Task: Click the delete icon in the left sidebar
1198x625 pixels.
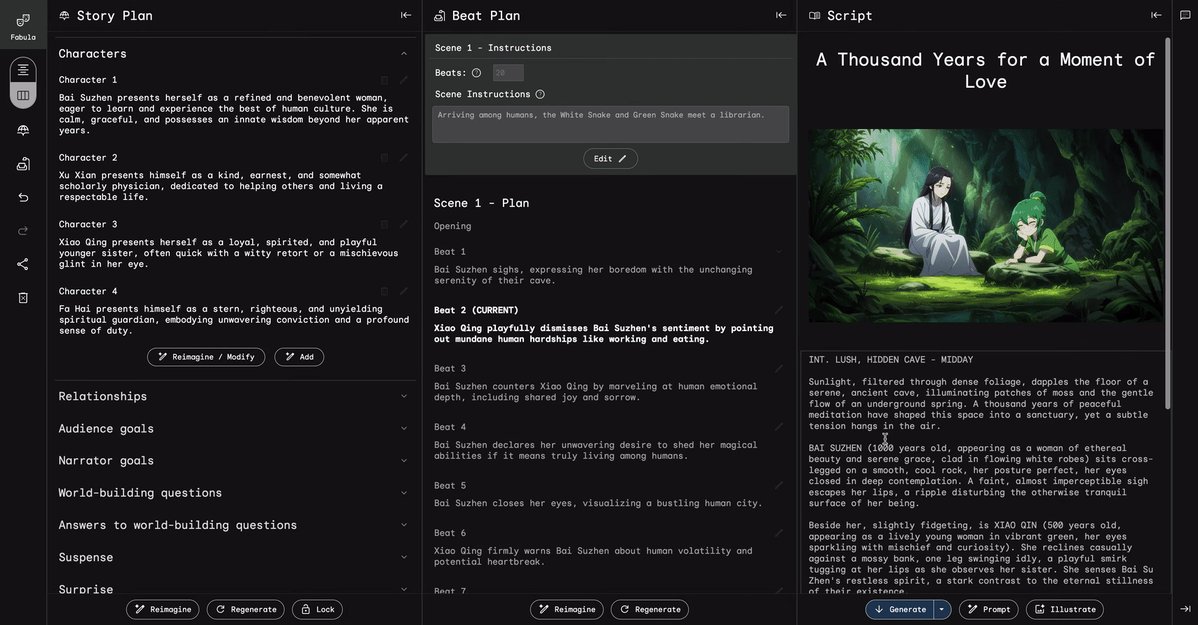Action: [23, 298]
